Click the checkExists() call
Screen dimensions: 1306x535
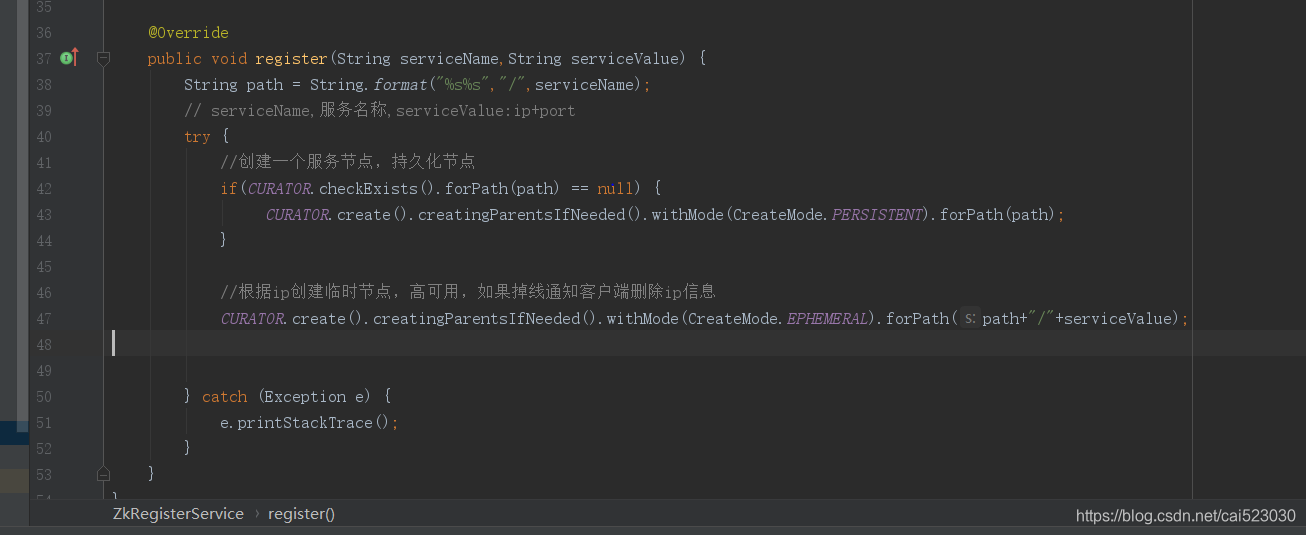[380, 189]
